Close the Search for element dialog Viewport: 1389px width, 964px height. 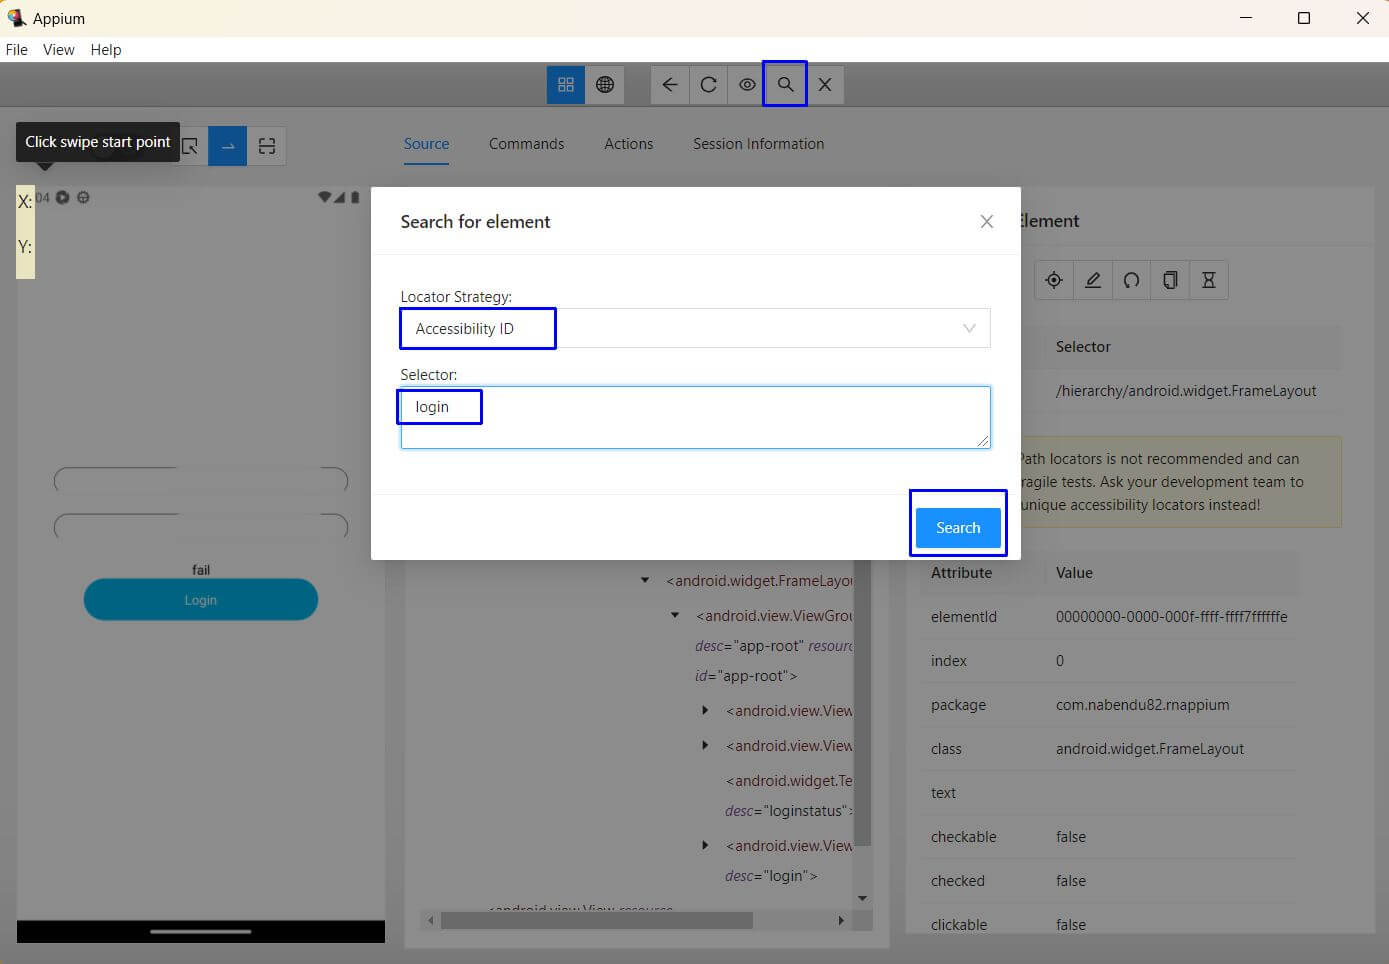tap(986, 222)
